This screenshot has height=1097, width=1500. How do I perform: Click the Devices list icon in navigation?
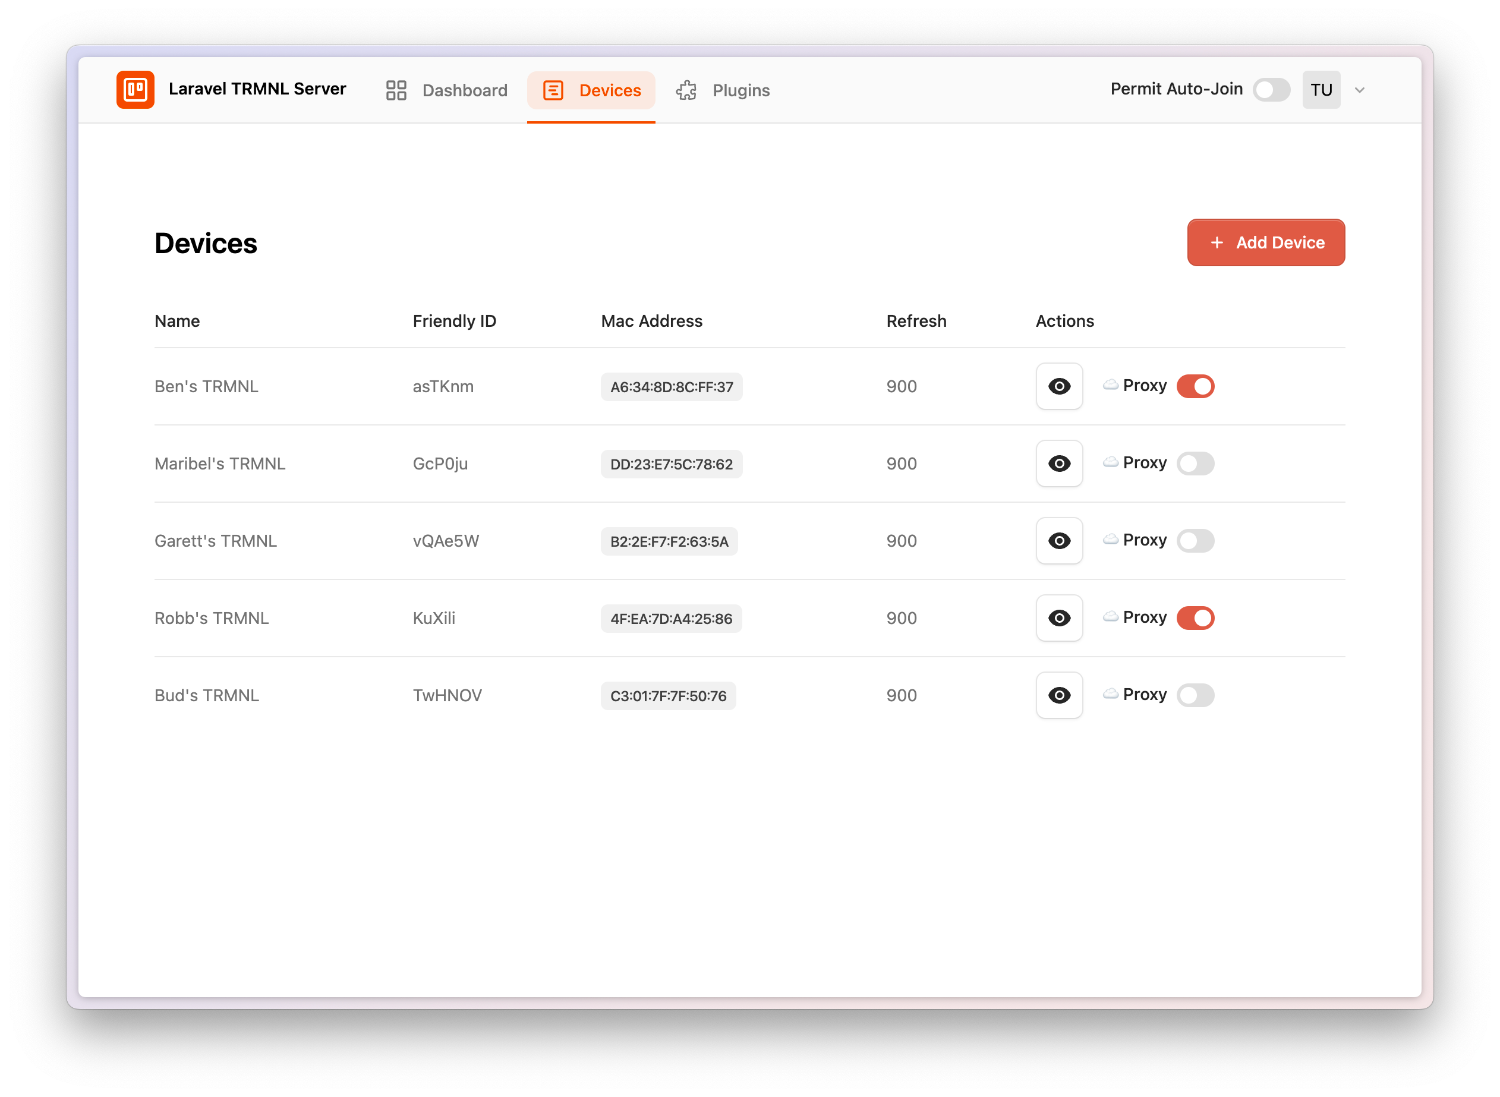pyautogui.click(x=553, y=90)
